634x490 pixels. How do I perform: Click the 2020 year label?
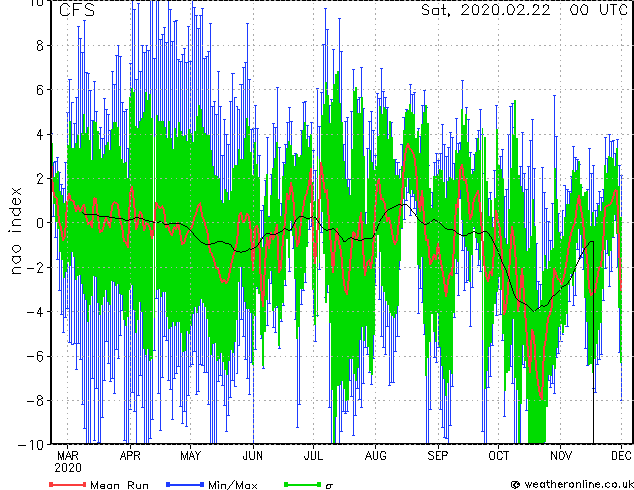(68, 468)
